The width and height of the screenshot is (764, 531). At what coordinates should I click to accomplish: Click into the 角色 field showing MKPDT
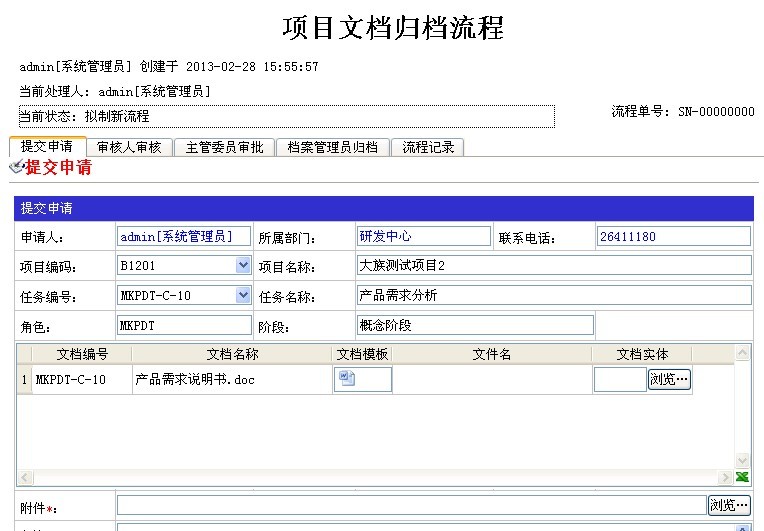[184, 325]
